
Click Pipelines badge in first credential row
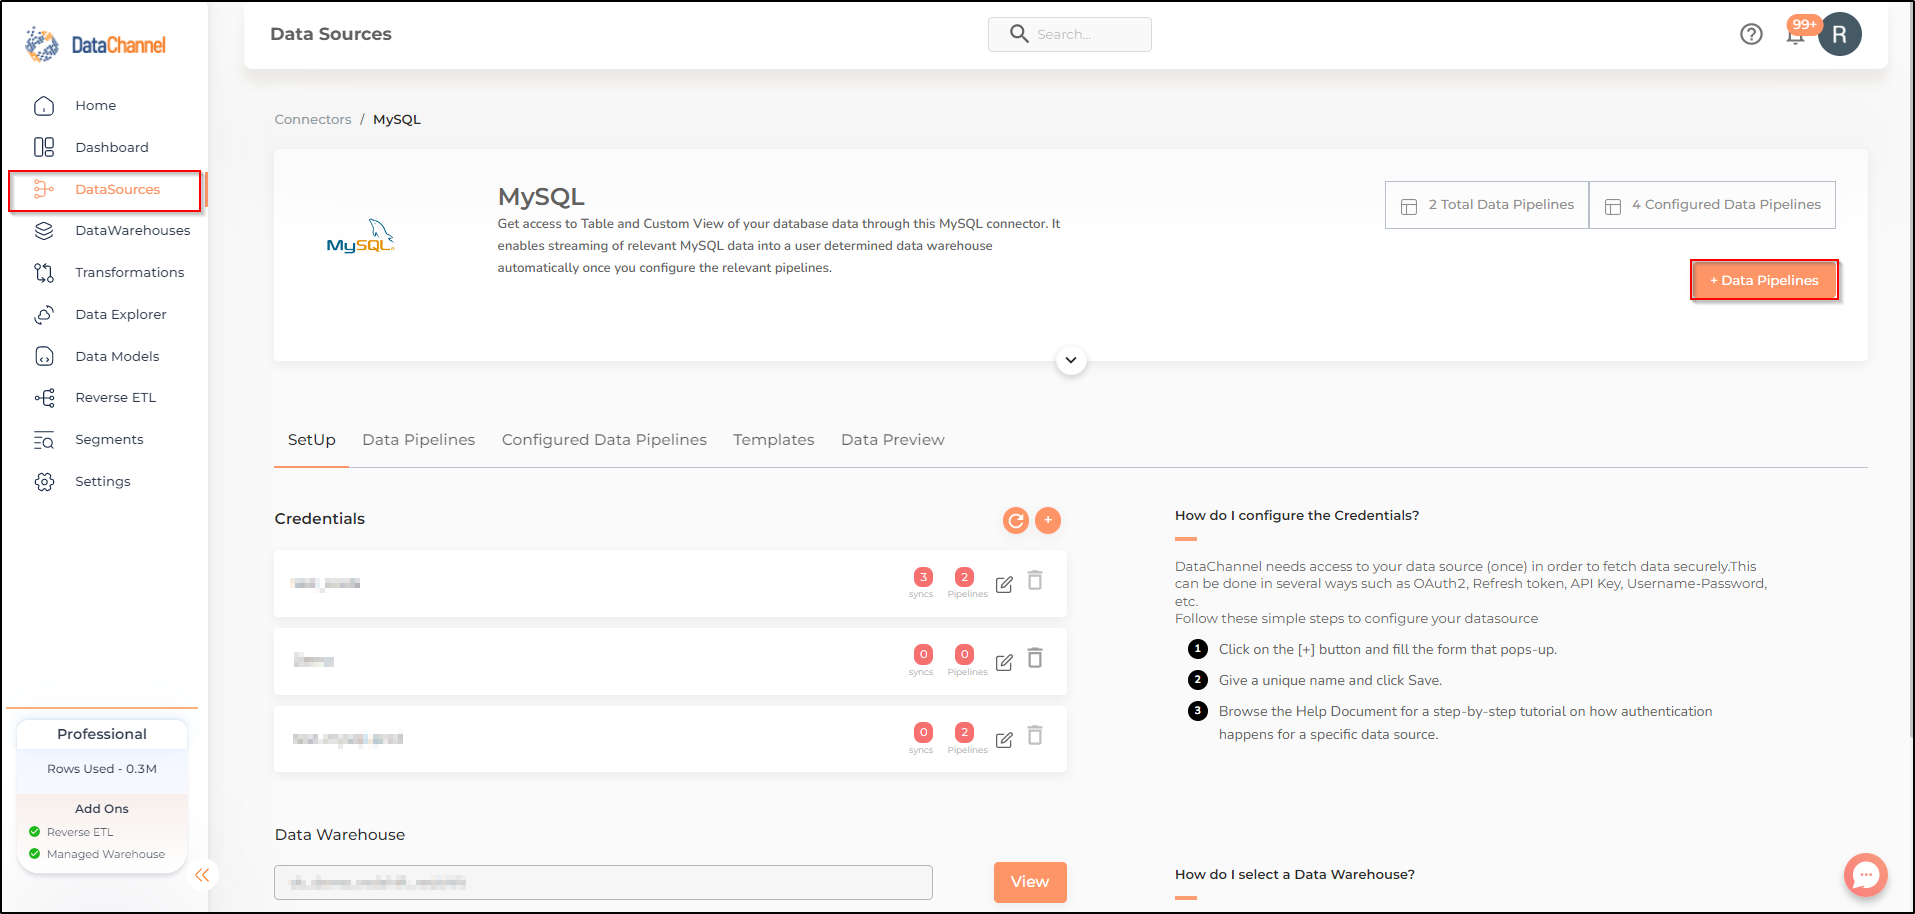pyautogui.click(x=964, y=577)
